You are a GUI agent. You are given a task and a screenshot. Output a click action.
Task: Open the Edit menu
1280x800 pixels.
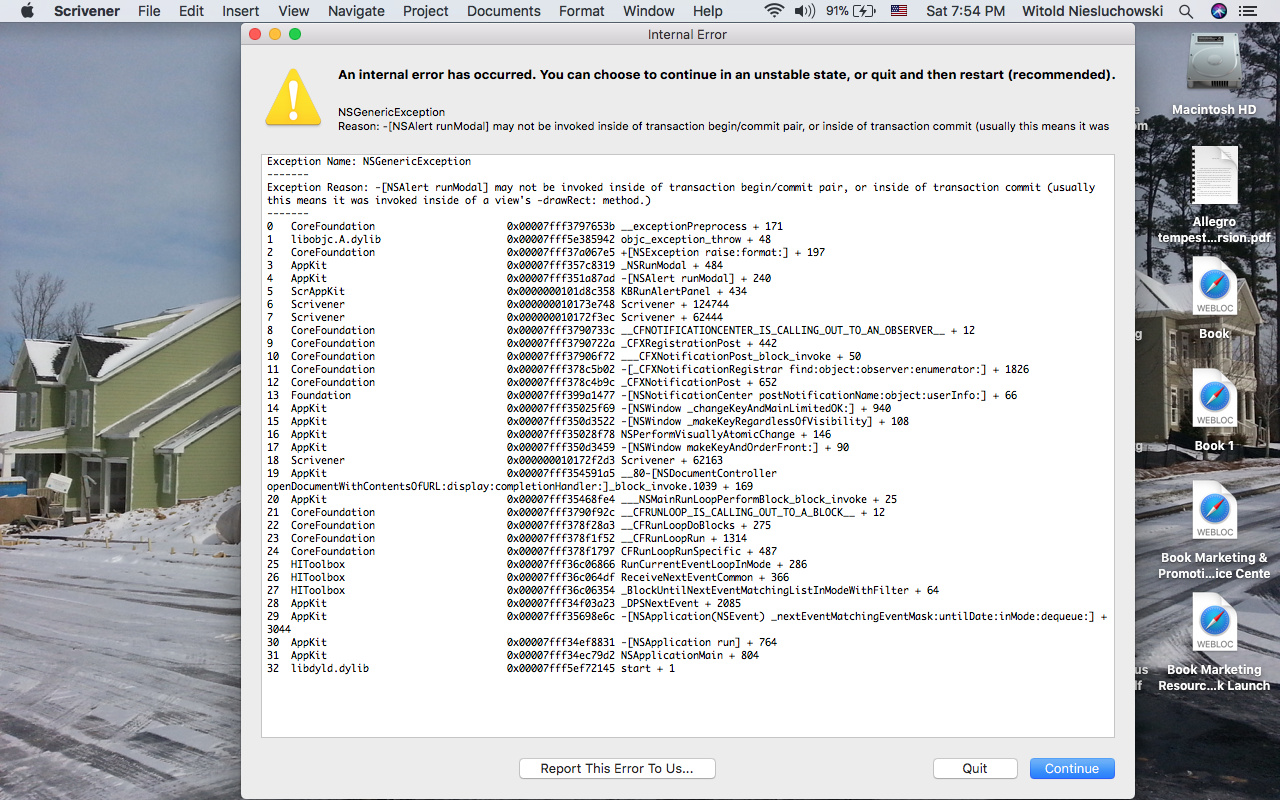coord(191,11)
